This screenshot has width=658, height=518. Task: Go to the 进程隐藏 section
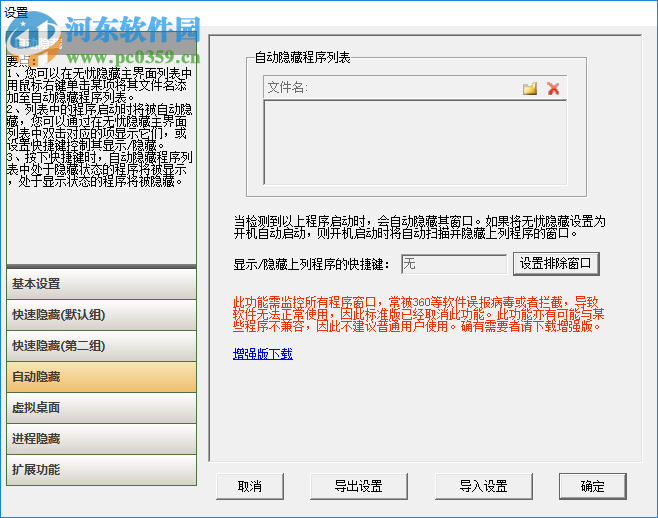[x=102, y=439]
